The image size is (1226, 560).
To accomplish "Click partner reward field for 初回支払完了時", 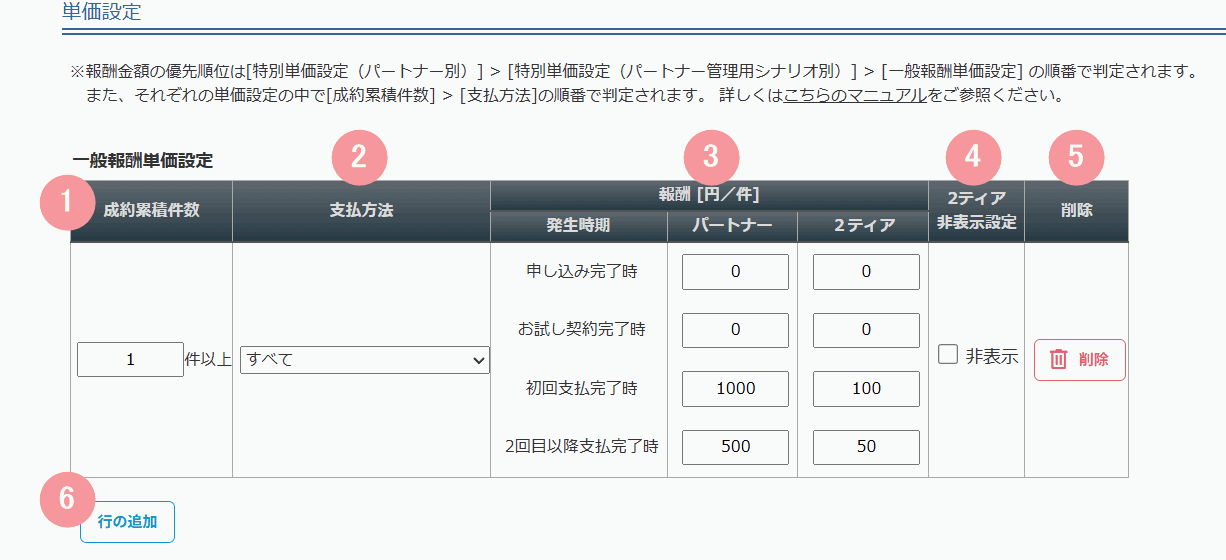I will click(735, 389).
